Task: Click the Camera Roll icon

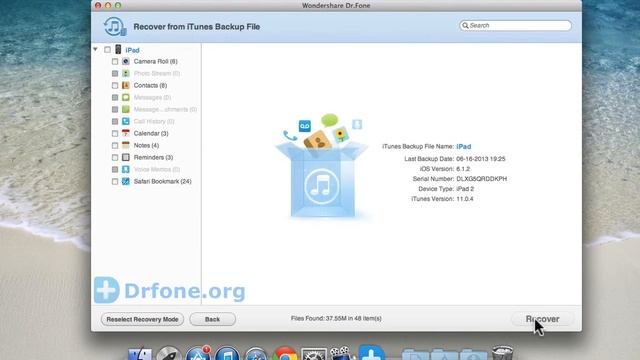Action: pos(126,61)
